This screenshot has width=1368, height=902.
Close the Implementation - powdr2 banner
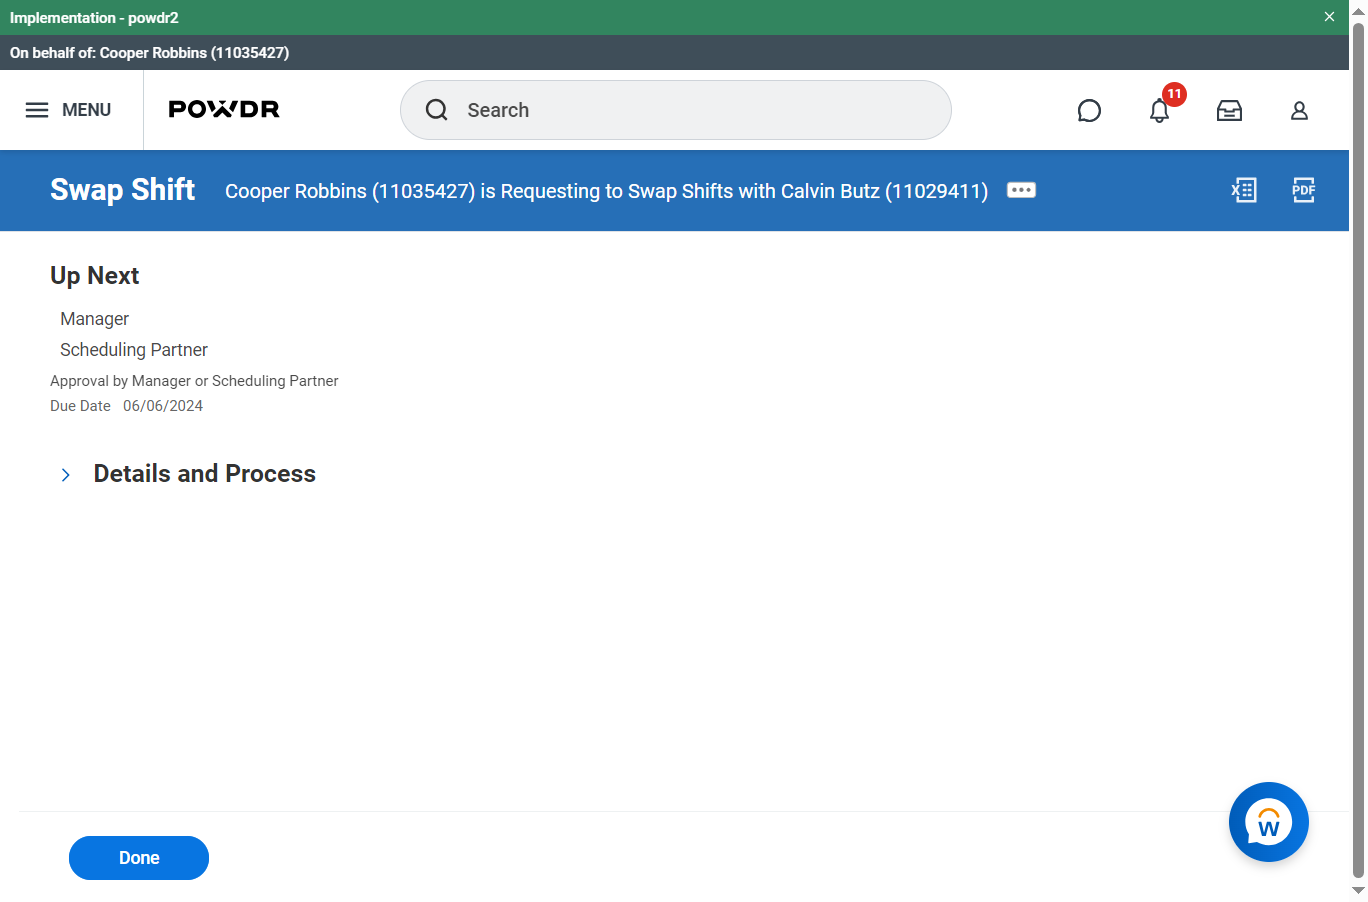(x=1329, y=17)
